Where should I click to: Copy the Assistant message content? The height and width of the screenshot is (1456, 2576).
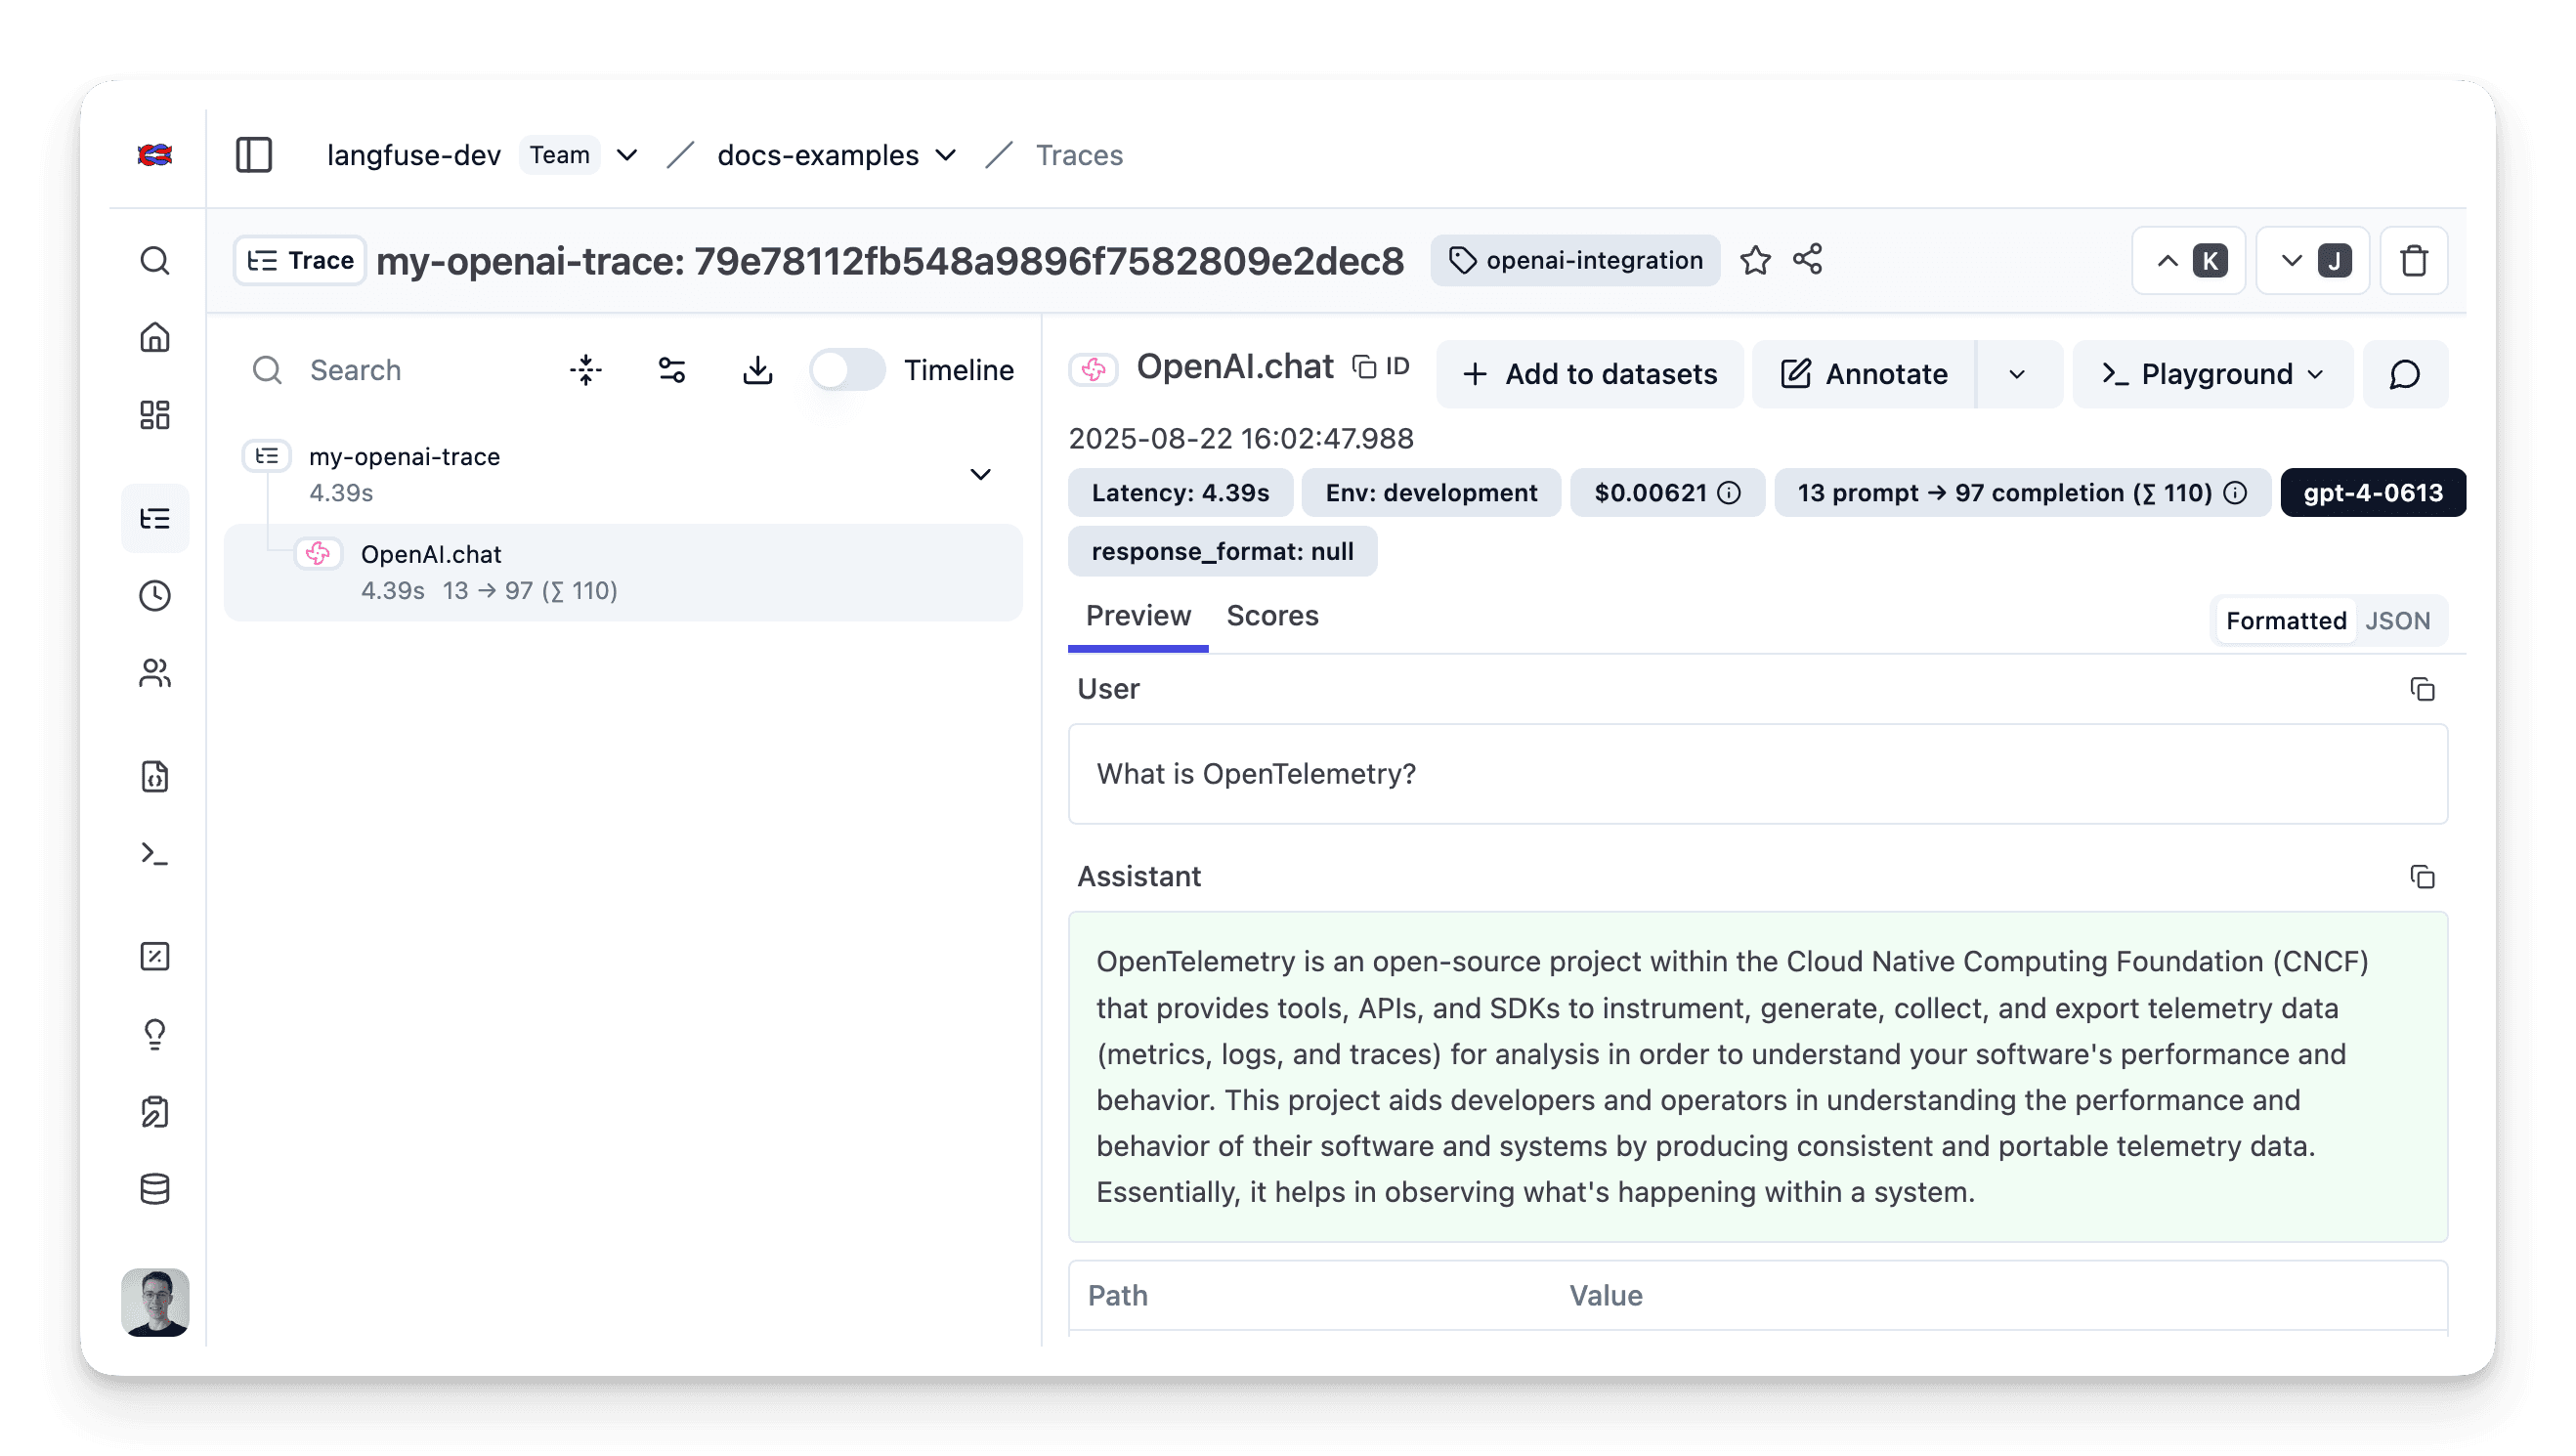[2423, 876]
